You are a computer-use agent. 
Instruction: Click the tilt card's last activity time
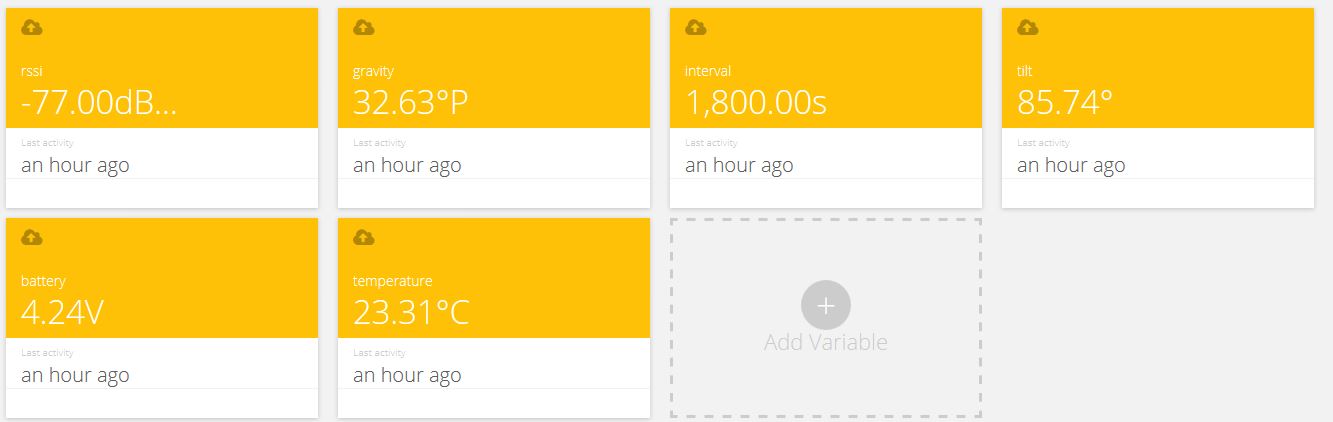pyautogui.click(x=1070, y=166)
